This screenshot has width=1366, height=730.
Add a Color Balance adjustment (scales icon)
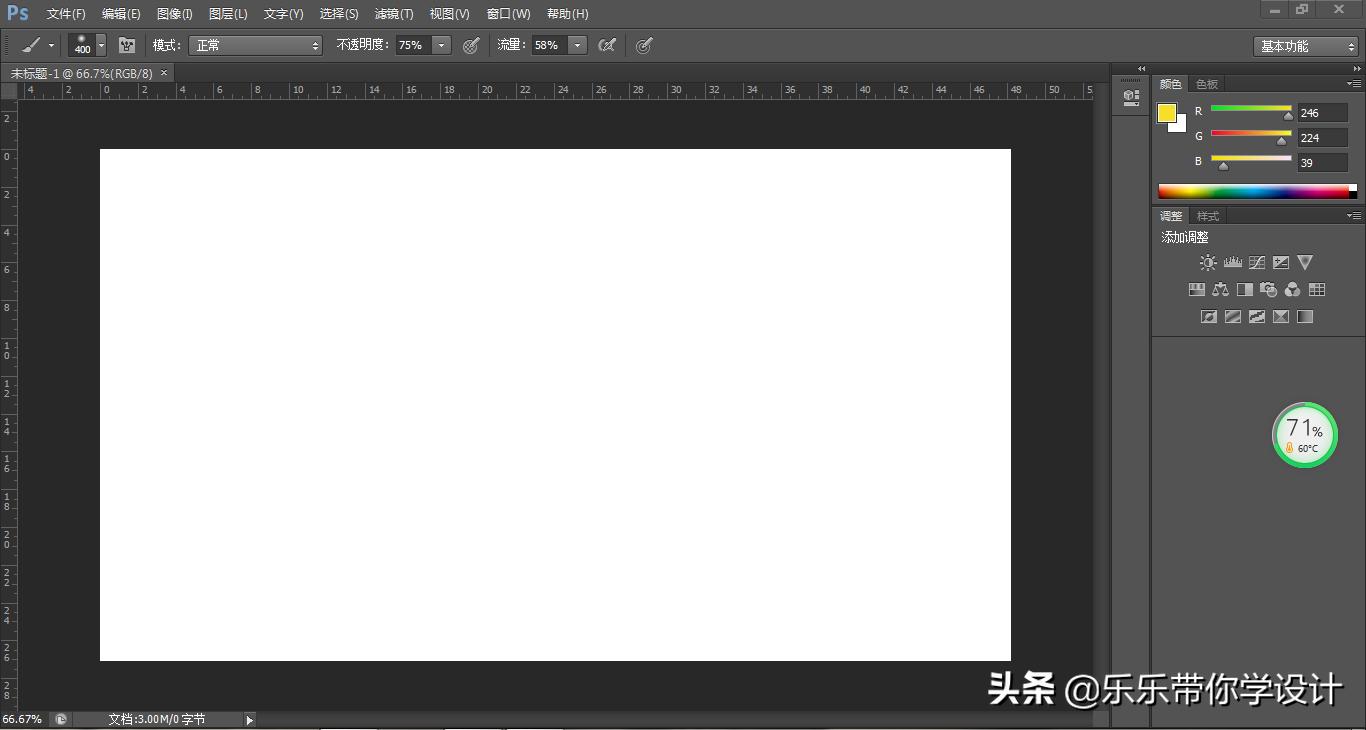[1220, 290]
